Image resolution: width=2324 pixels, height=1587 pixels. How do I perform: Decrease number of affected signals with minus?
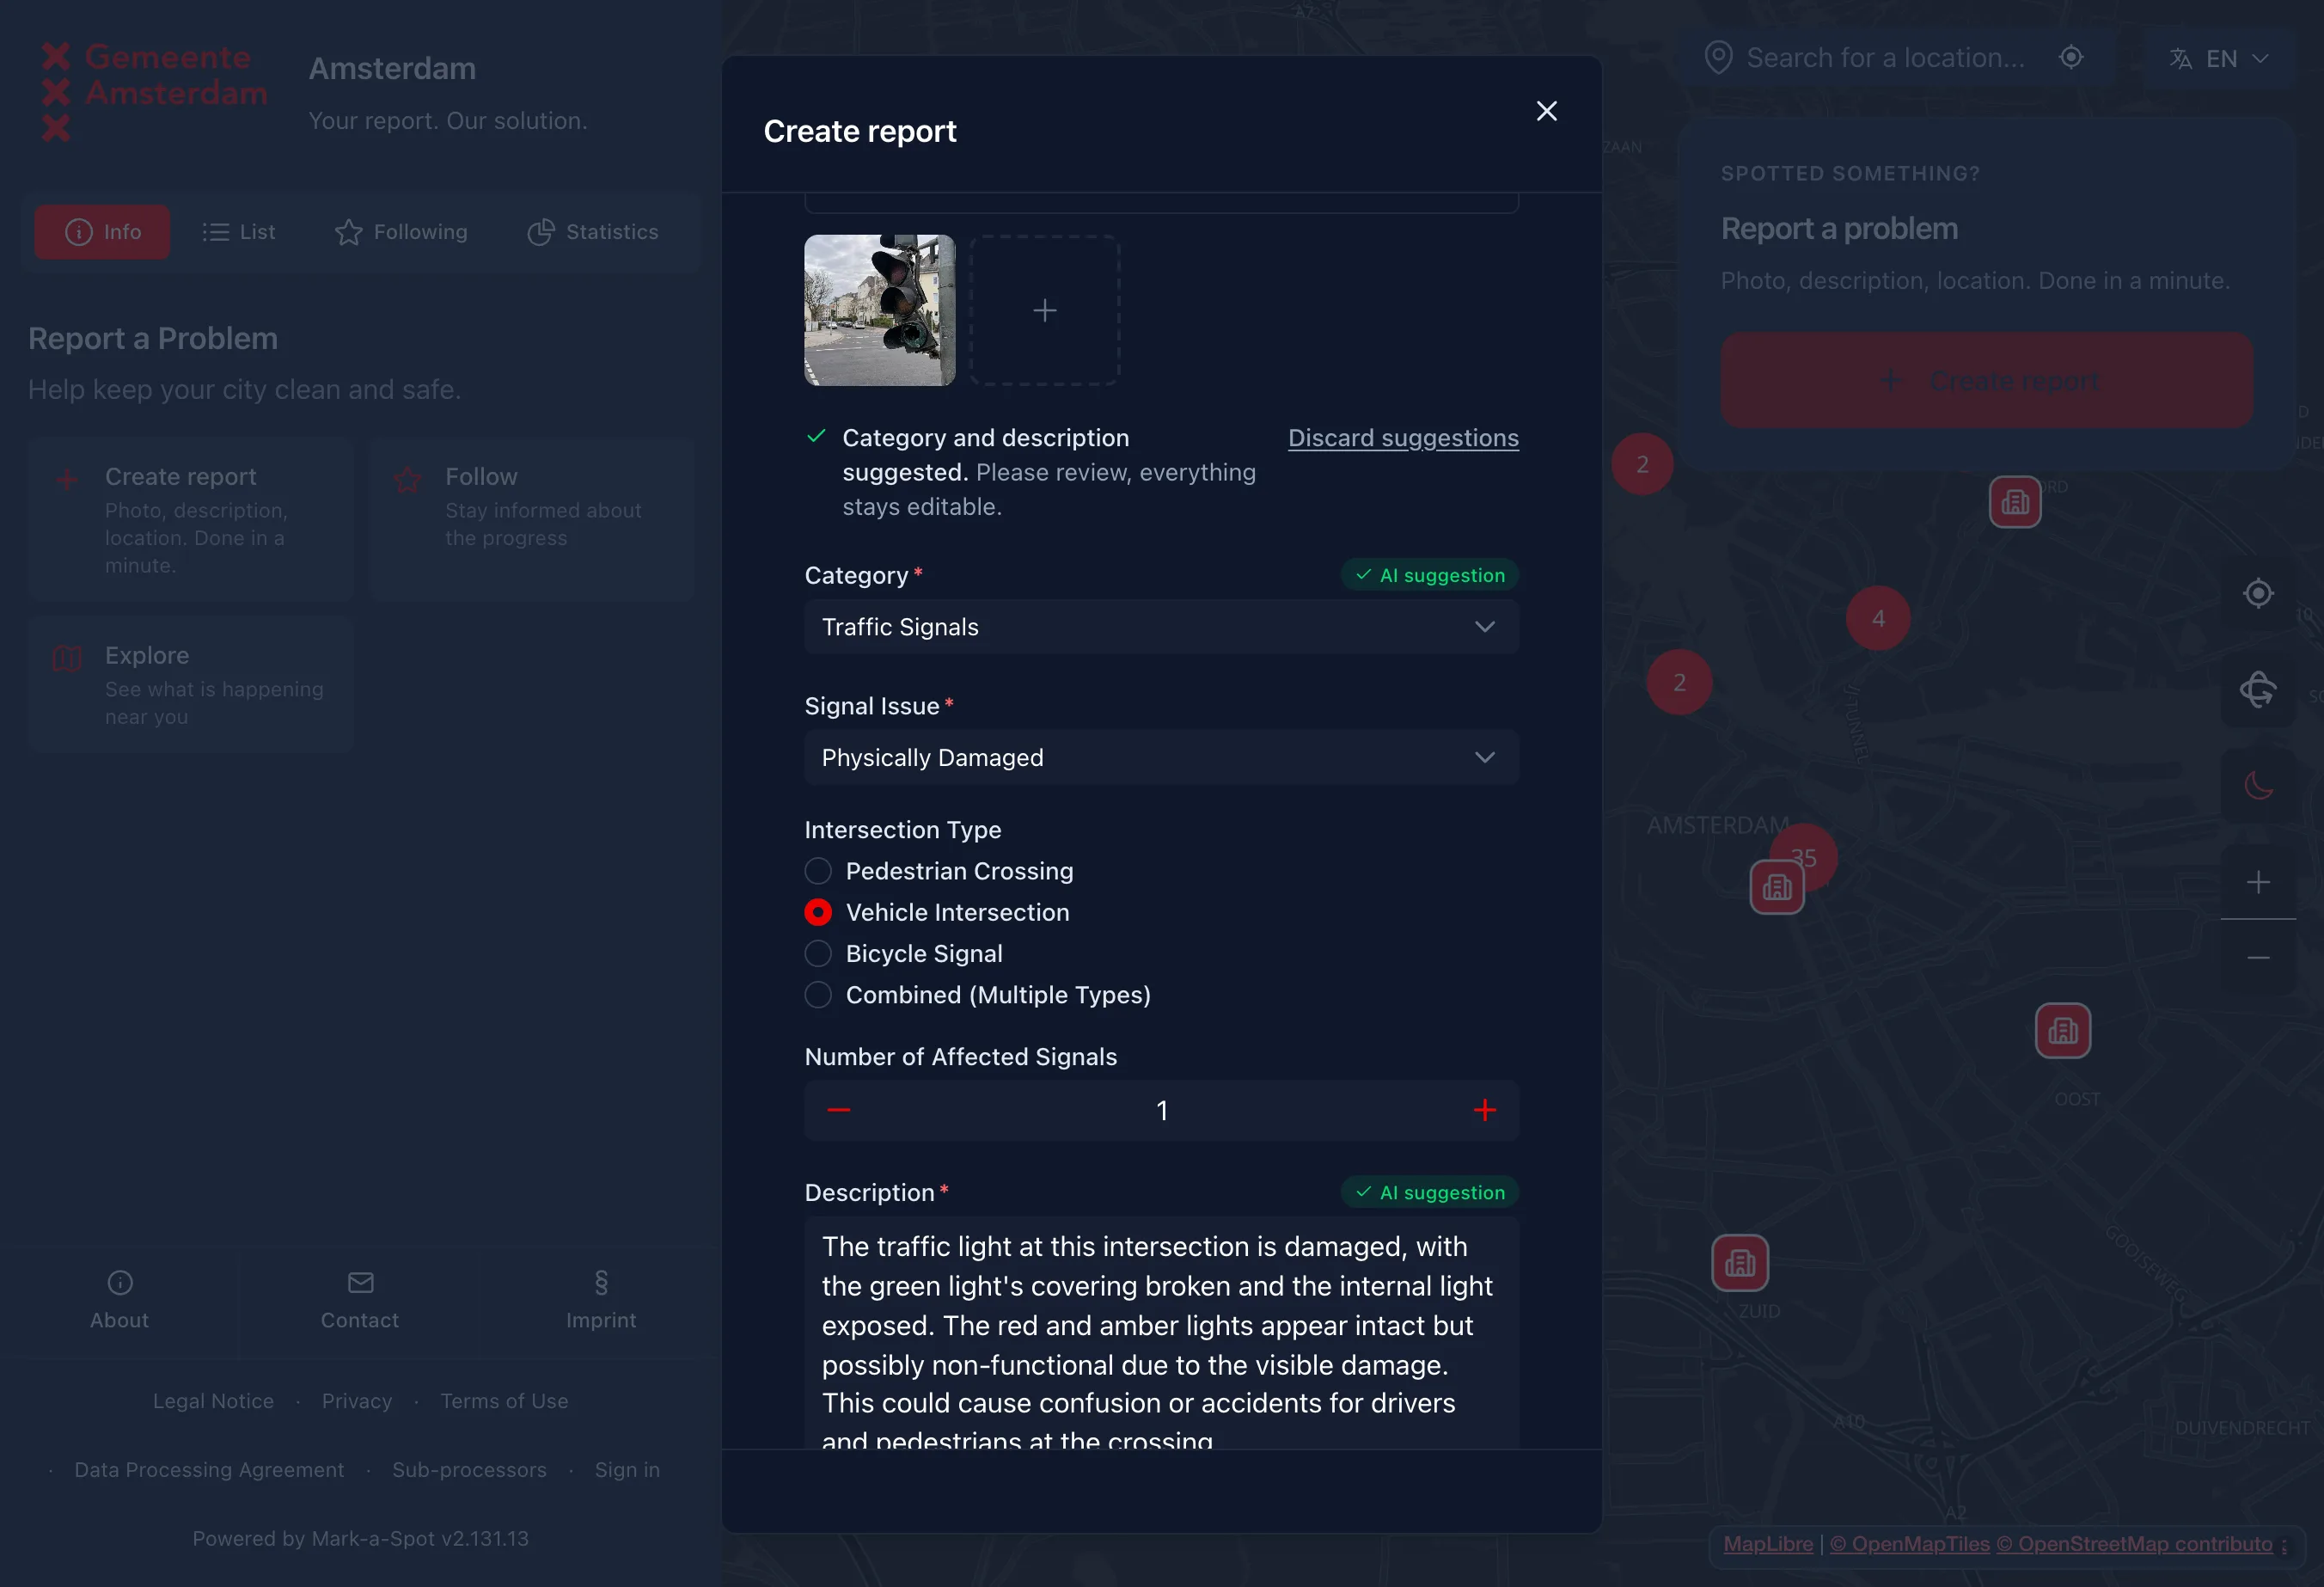pos(838,1110)
